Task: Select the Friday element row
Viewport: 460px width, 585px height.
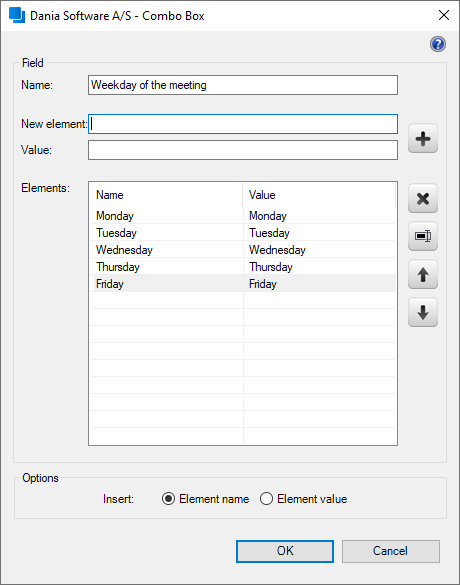Action: (242, 284)
